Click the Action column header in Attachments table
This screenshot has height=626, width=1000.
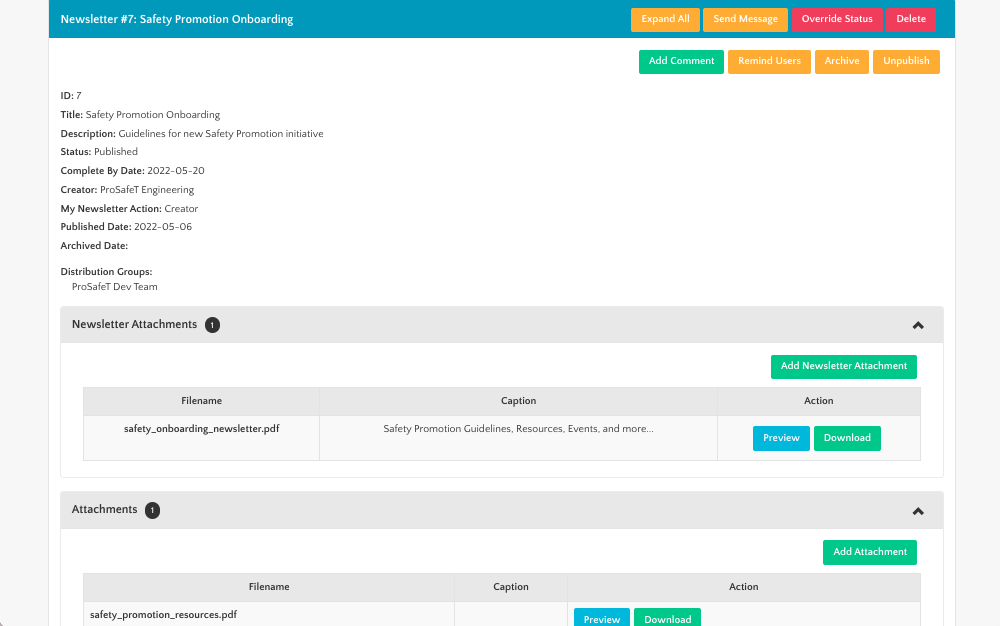click(x=744, y=587)
